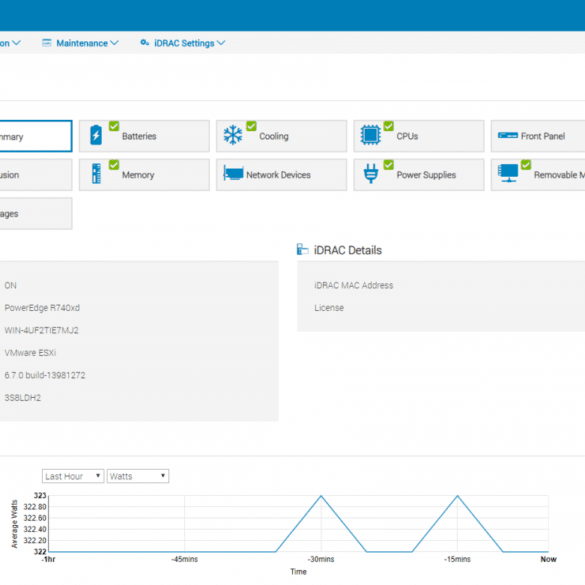Click the power graph peak at -30mins
The height and width of the screenshot is (585, 585).
click(321, 496)
